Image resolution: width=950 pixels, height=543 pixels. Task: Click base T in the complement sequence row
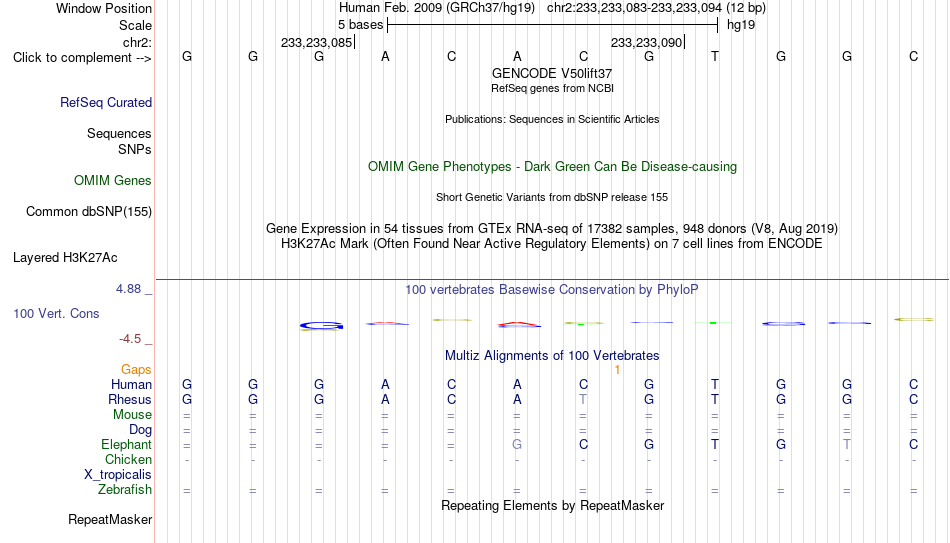715,56
